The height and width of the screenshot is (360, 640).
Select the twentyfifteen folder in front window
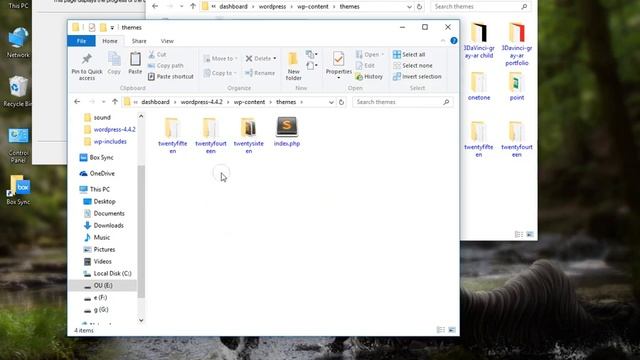(173, 136)
